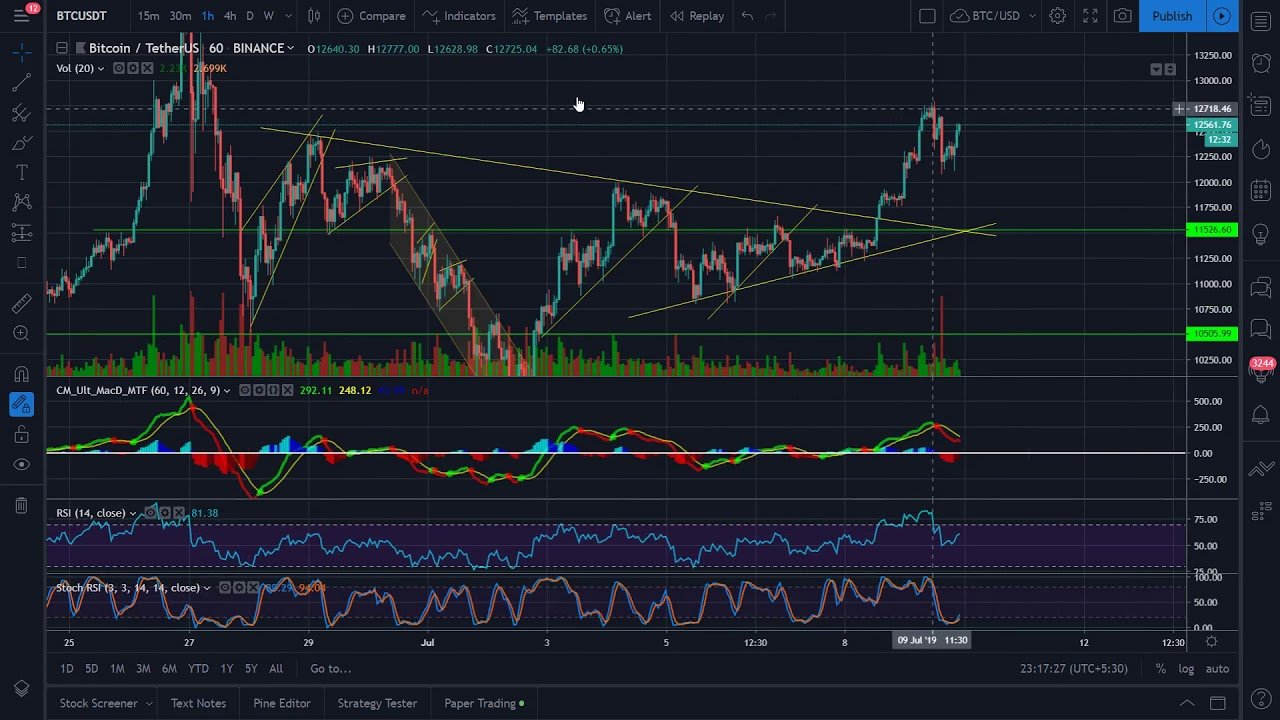Toggle the log price scale
This screenshot has height=720, width=1280.
pyautogui.click(x=1186, y=669)
